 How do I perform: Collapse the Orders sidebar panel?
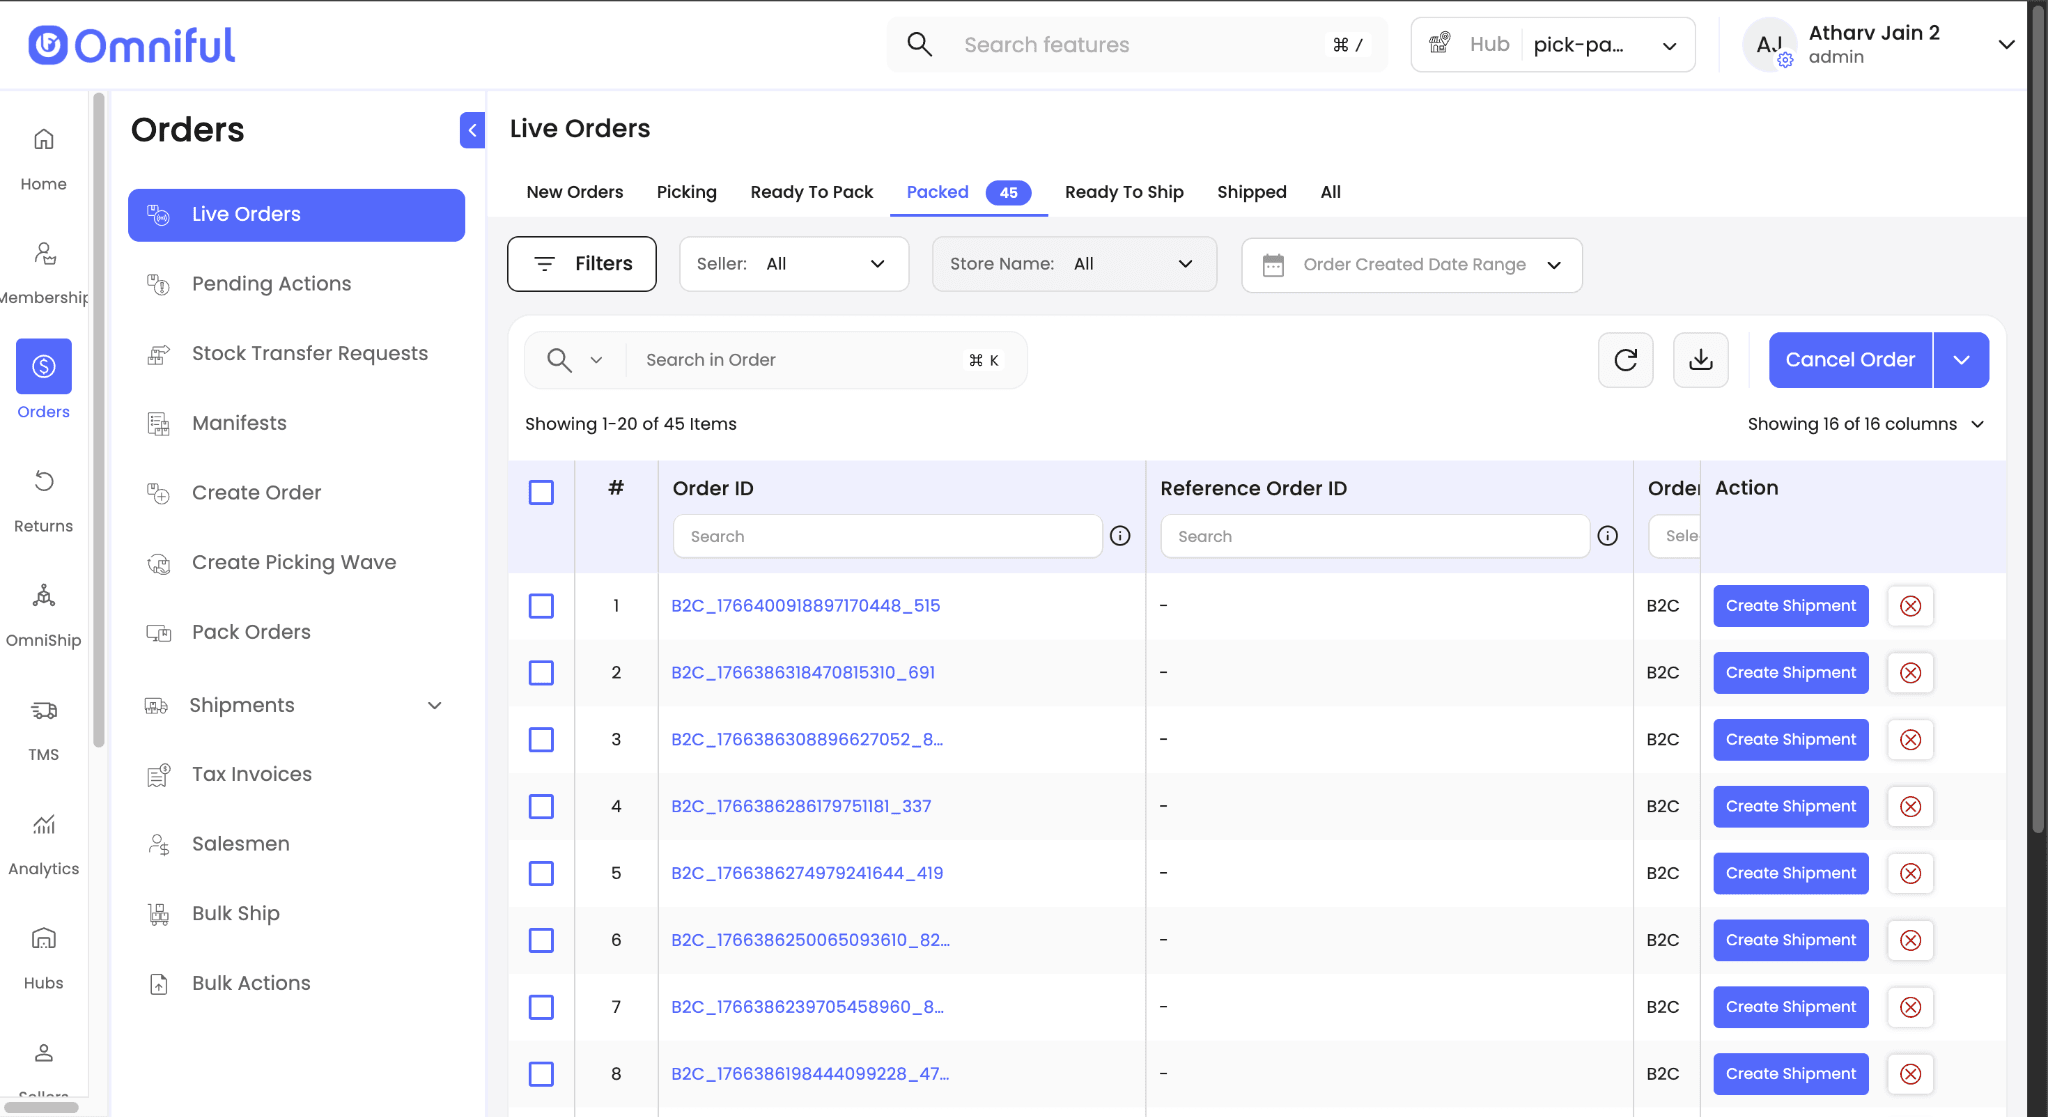click(x=472, y=130)
